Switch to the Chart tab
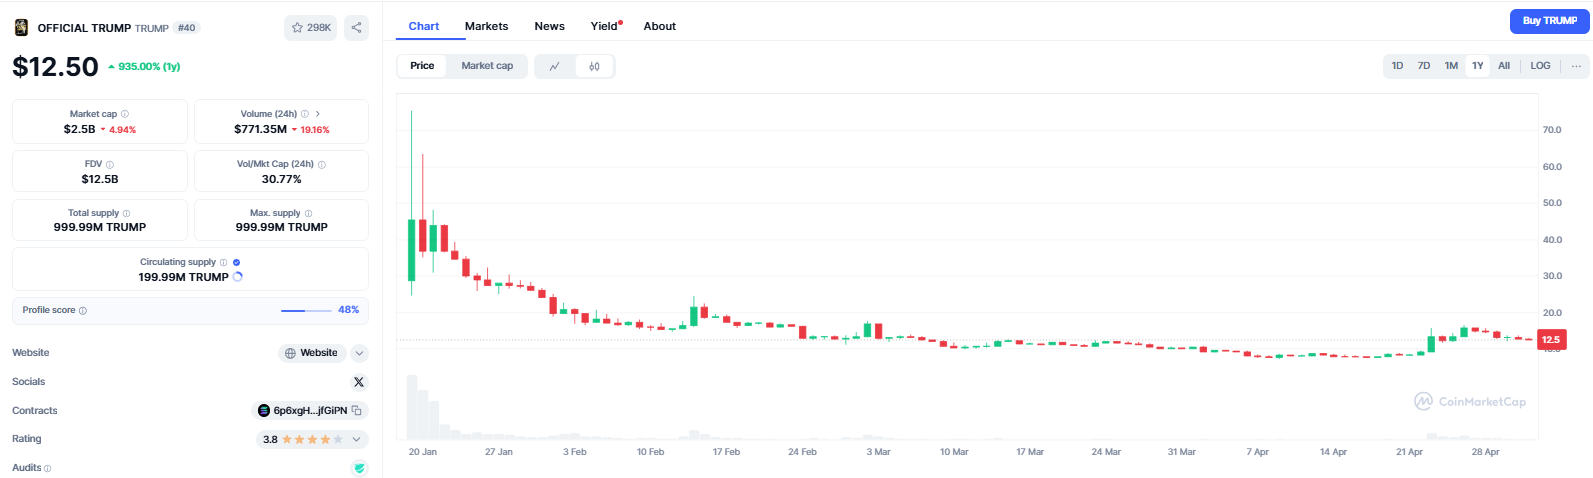The image size is (1593, 478). (x=424, y=26)
